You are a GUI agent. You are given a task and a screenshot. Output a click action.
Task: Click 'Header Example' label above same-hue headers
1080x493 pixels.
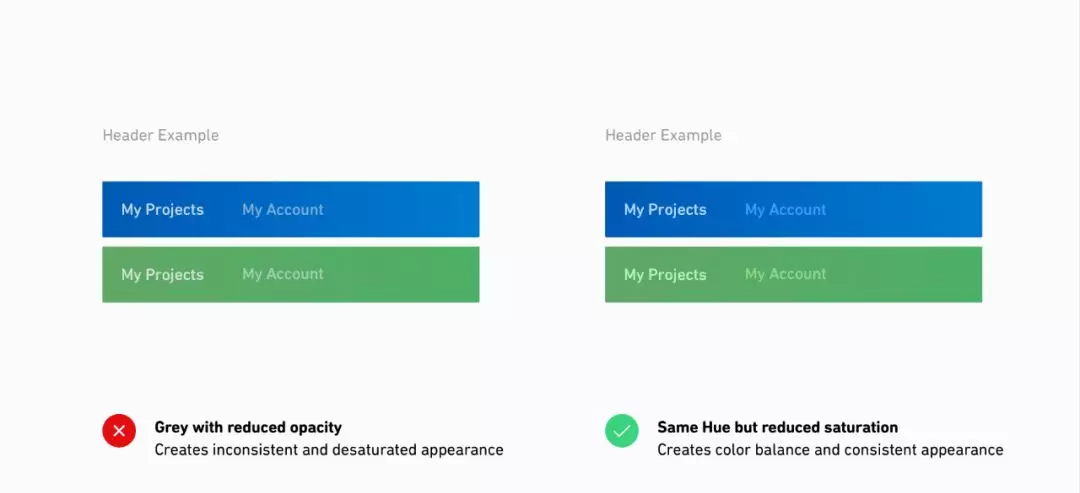[x=663, y=136]
